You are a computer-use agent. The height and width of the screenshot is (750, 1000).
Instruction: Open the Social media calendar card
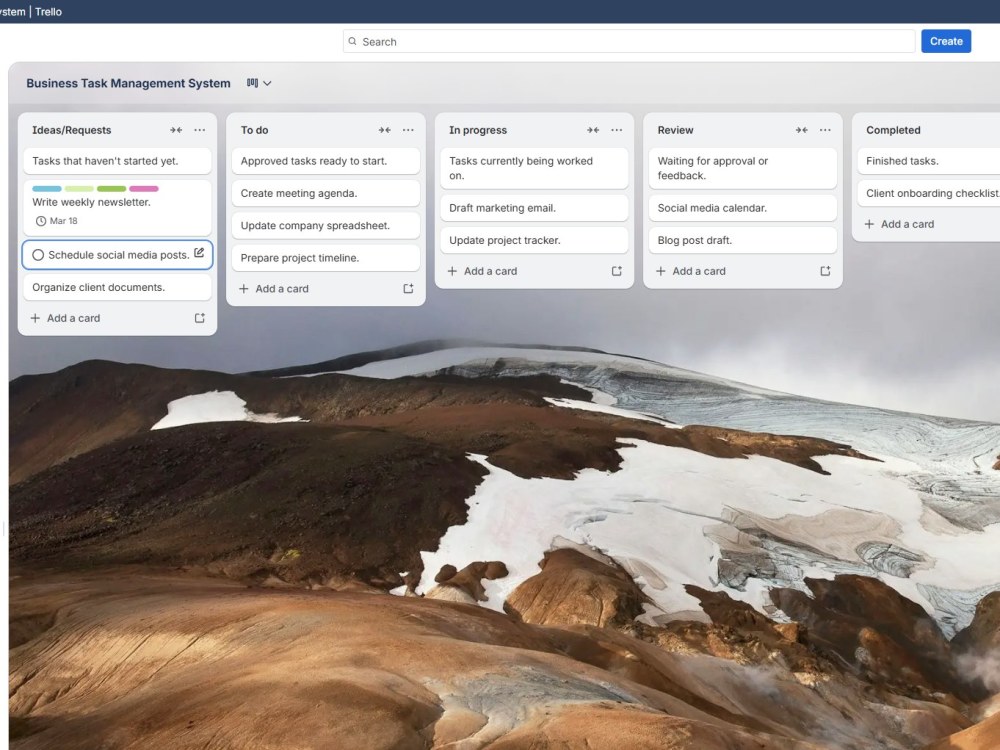[x=743, y=208]
